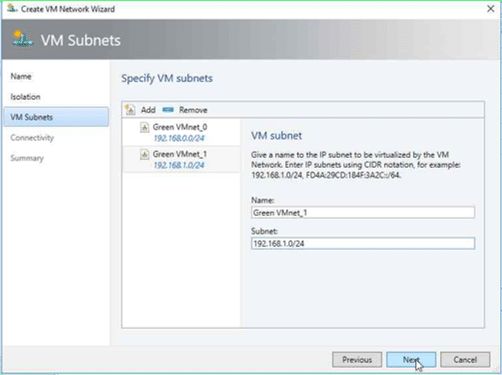Click the Remove subnet icon
Screen dimensions: 502x375
pos(168,110)
